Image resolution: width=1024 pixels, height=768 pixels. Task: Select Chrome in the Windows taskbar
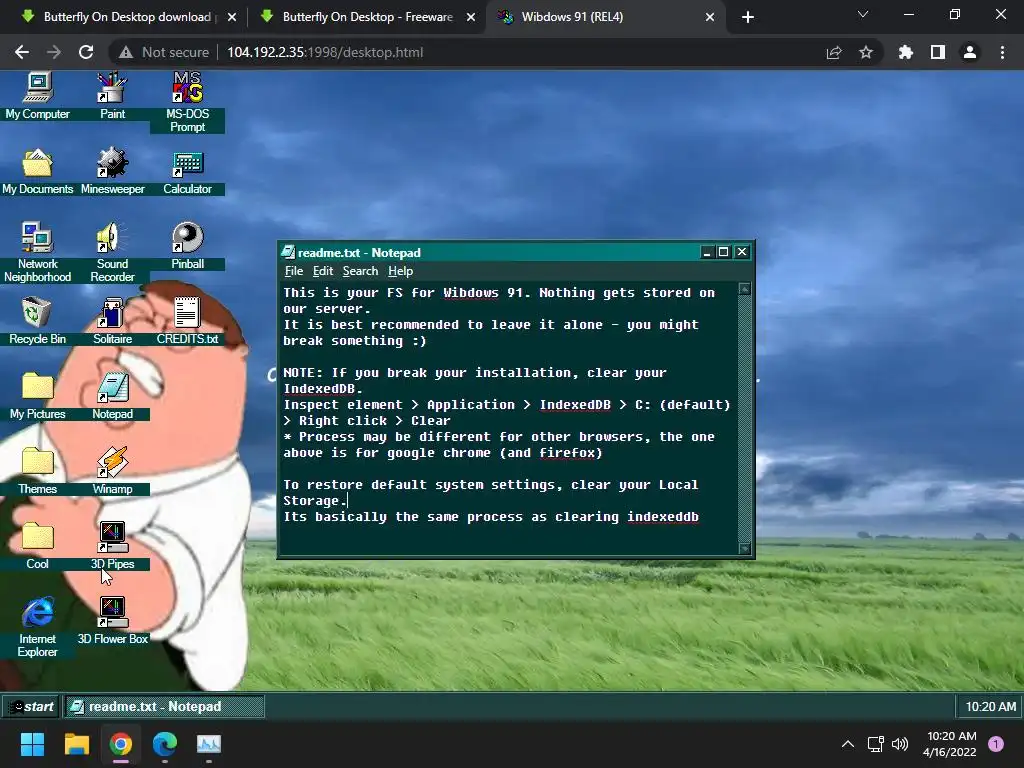tap(121, 744)
